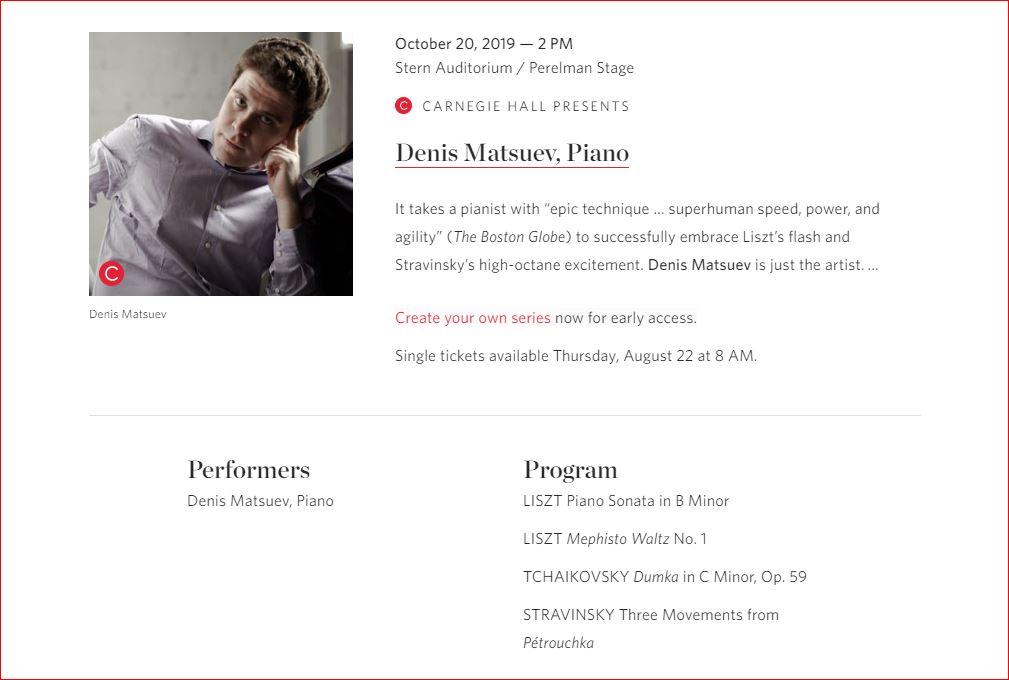This screenshot has width=1009, height=680.
Task: Click the Denis Matsuev photo caption
Action: 127,314
